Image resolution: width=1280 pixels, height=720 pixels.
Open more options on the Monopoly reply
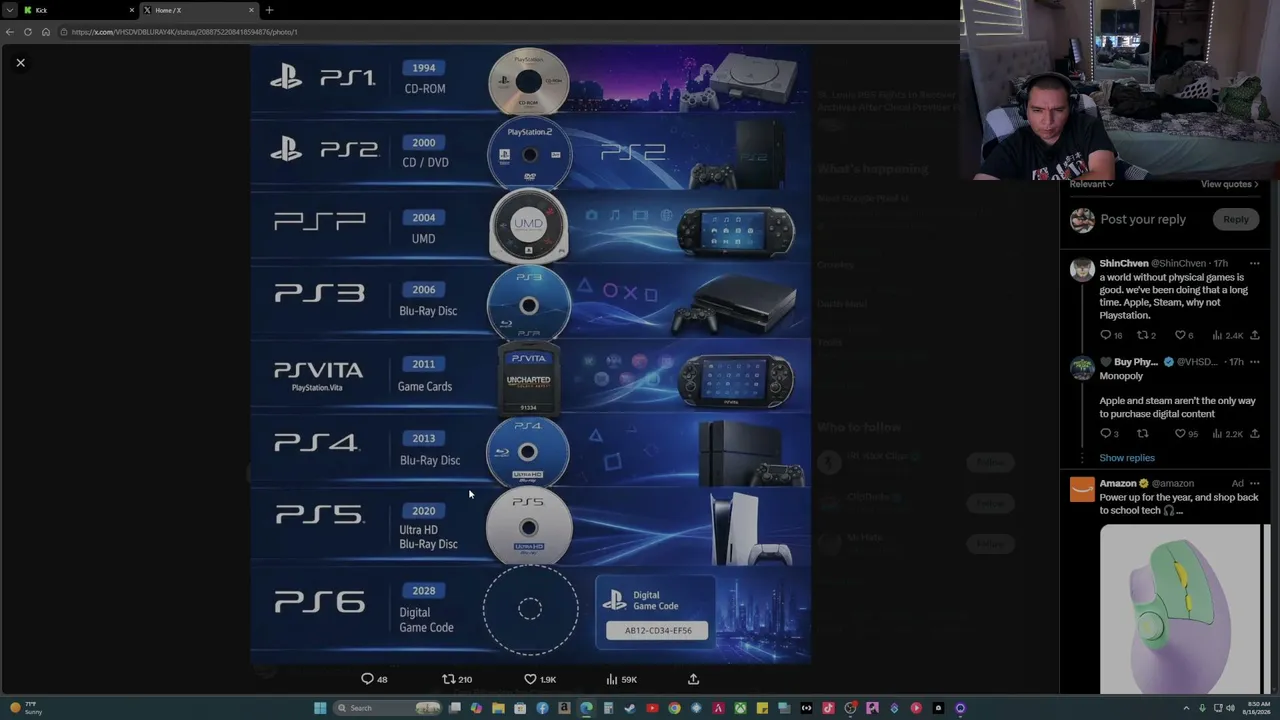click(x=1254, y=362)
